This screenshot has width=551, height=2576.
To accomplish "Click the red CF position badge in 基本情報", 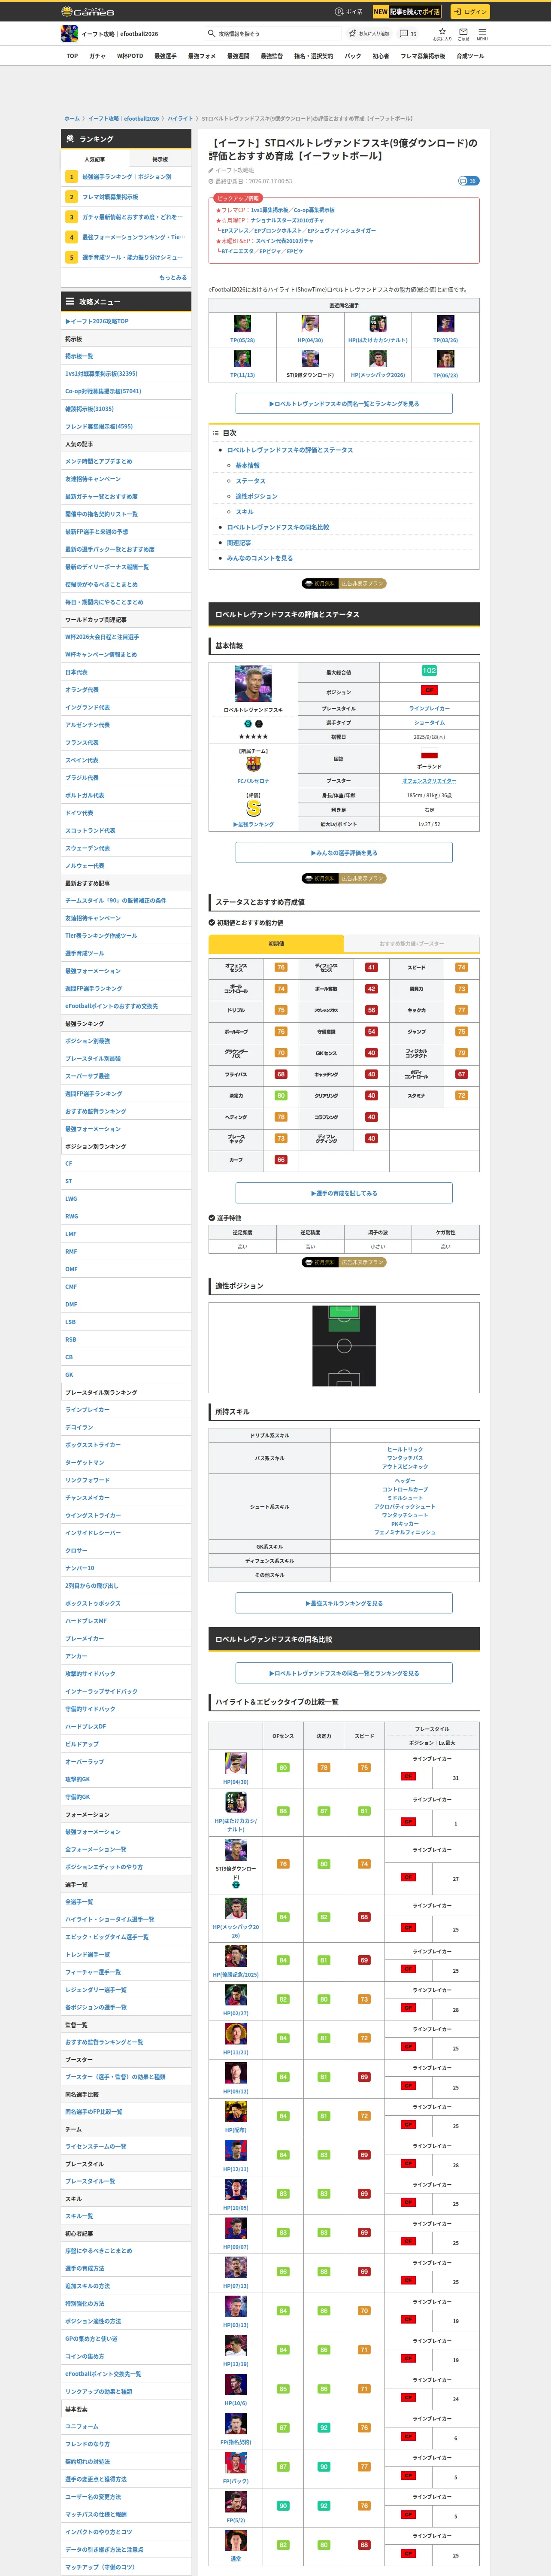I will (x=429, y=690).
